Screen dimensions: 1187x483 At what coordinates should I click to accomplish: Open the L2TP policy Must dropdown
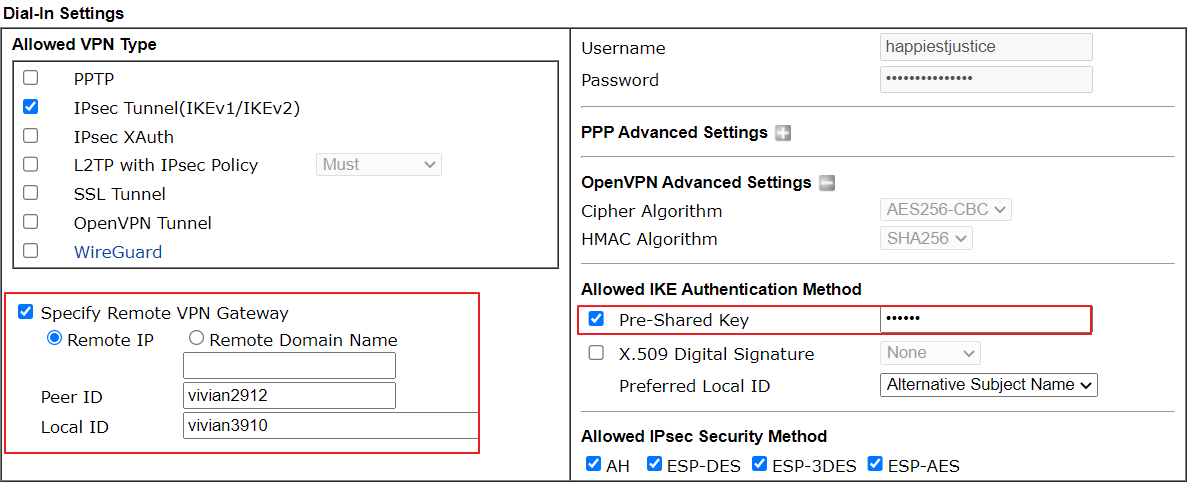coord(379,164)
